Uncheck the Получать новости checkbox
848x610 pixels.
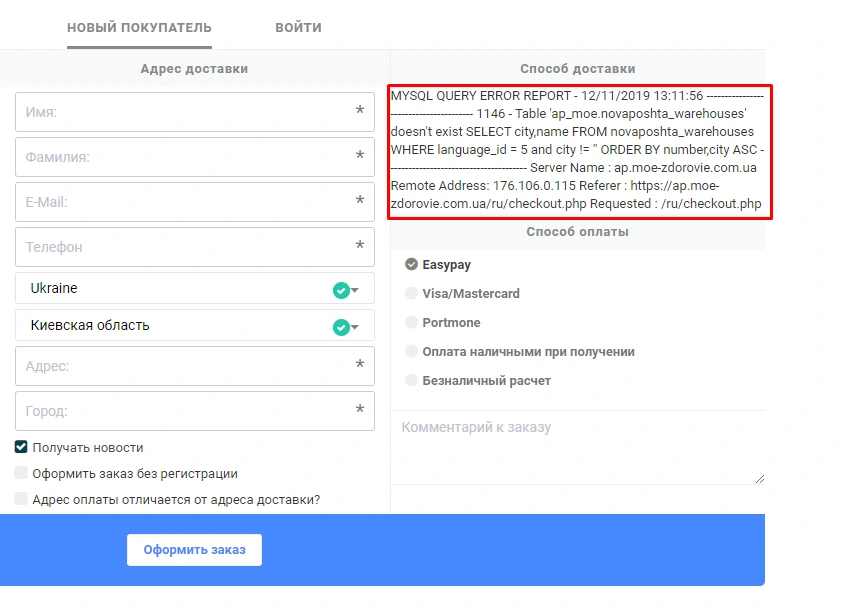[x=21, y=448]
